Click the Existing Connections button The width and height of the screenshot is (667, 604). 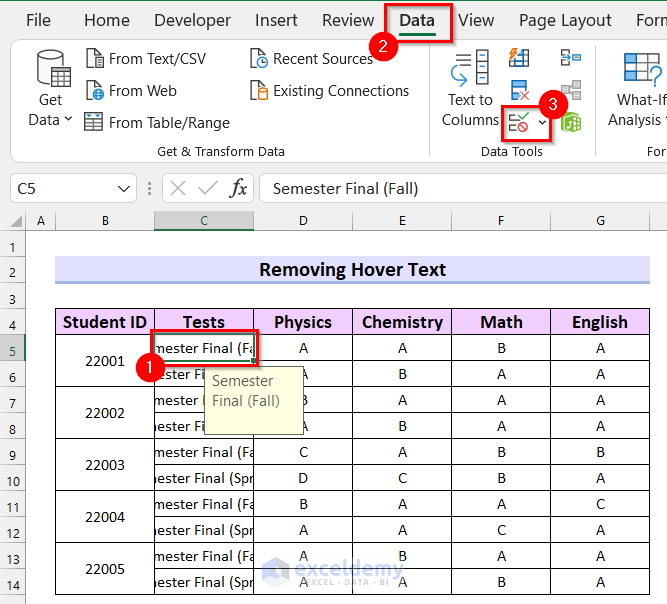coord(329,91)
